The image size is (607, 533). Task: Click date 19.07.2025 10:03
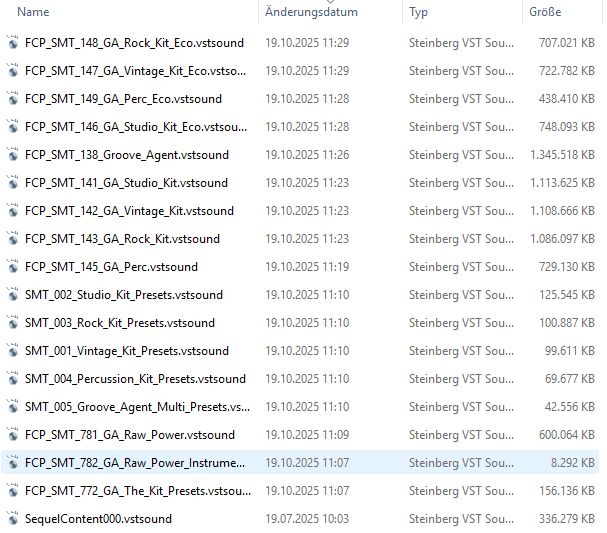click(x=307, y=519)
